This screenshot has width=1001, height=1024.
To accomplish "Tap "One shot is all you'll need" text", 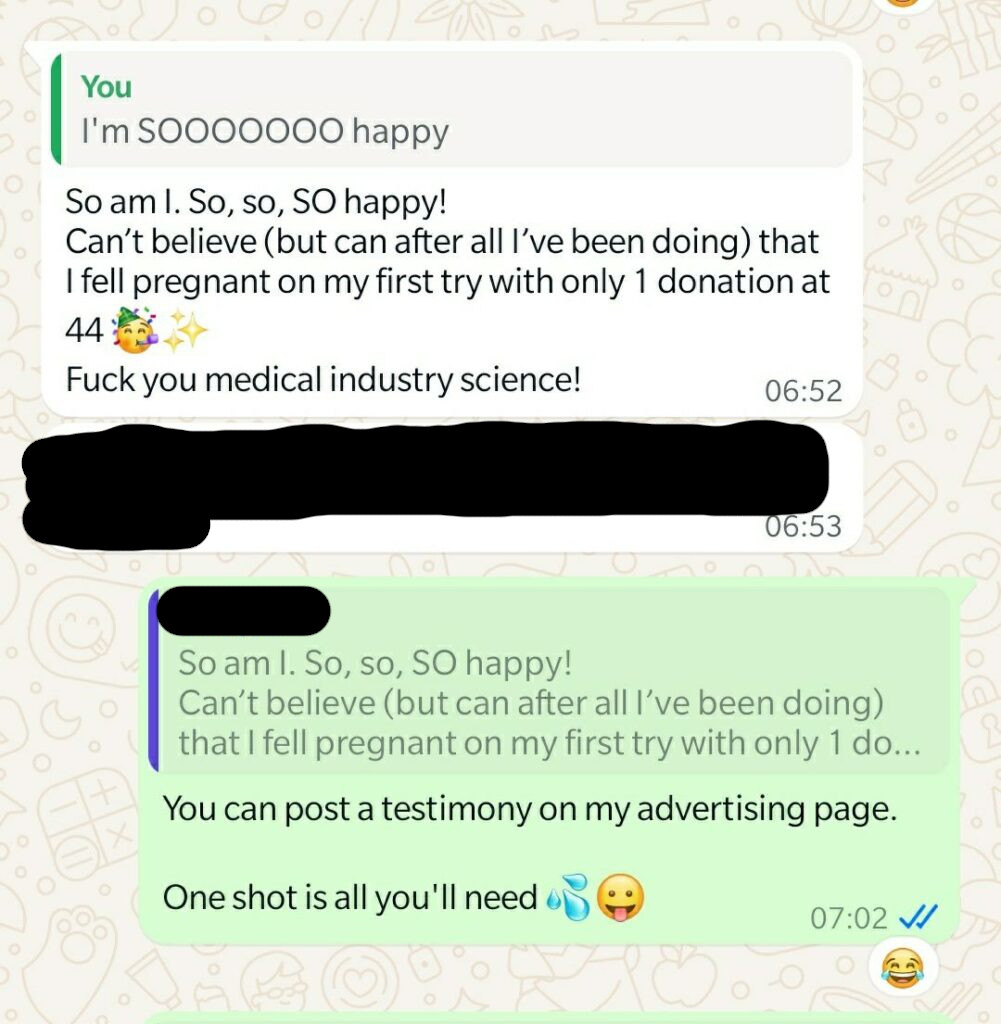I will click(350, 897).
